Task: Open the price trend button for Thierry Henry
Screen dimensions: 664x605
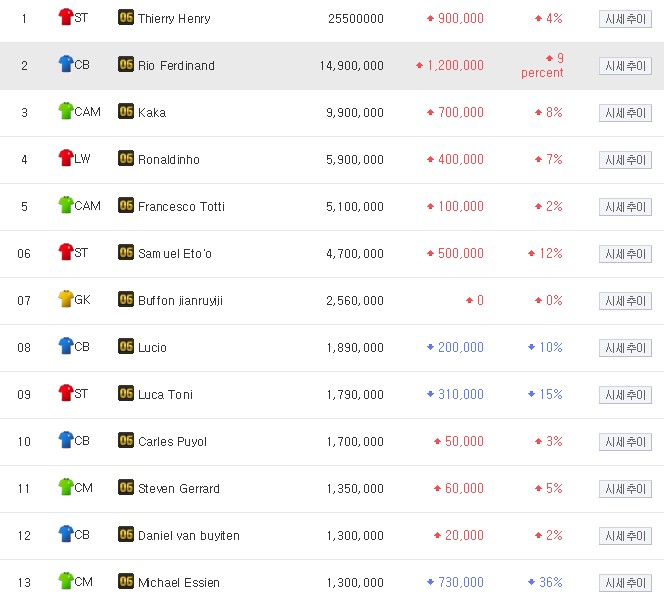Action: pos(625,19)
